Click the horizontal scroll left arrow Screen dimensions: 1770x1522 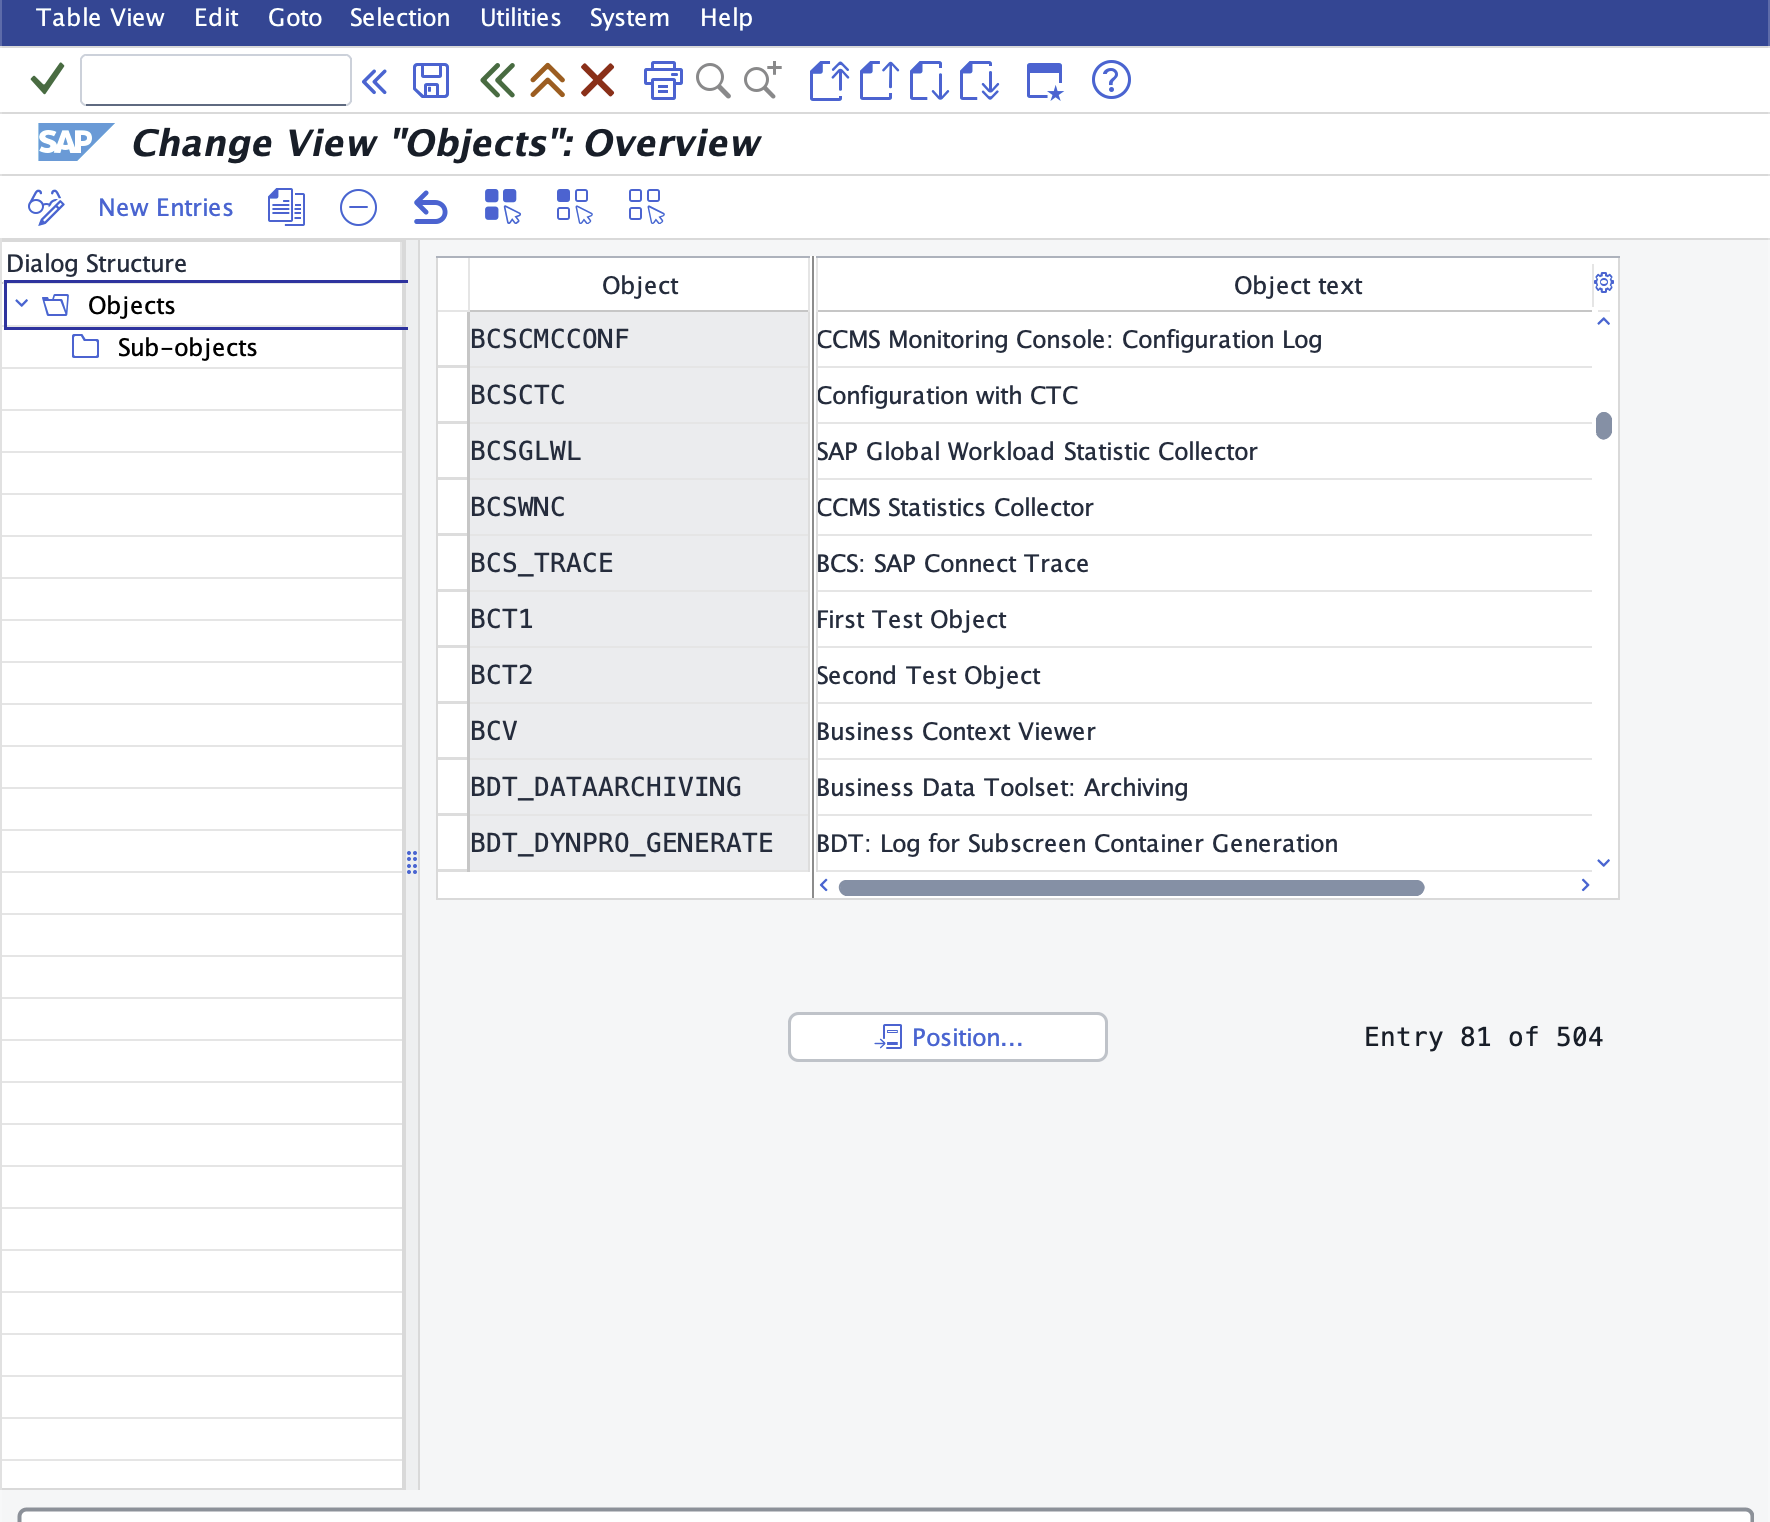click(x=824, y=885)
